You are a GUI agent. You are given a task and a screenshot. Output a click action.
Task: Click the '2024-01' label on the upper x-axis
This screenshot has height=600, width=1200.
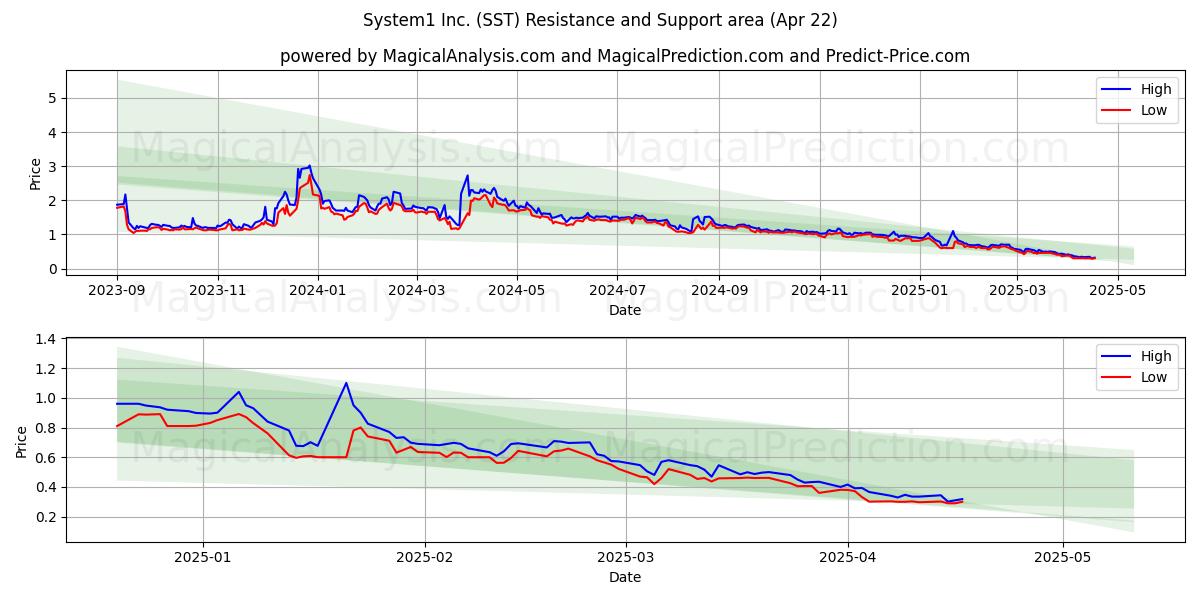318,290
